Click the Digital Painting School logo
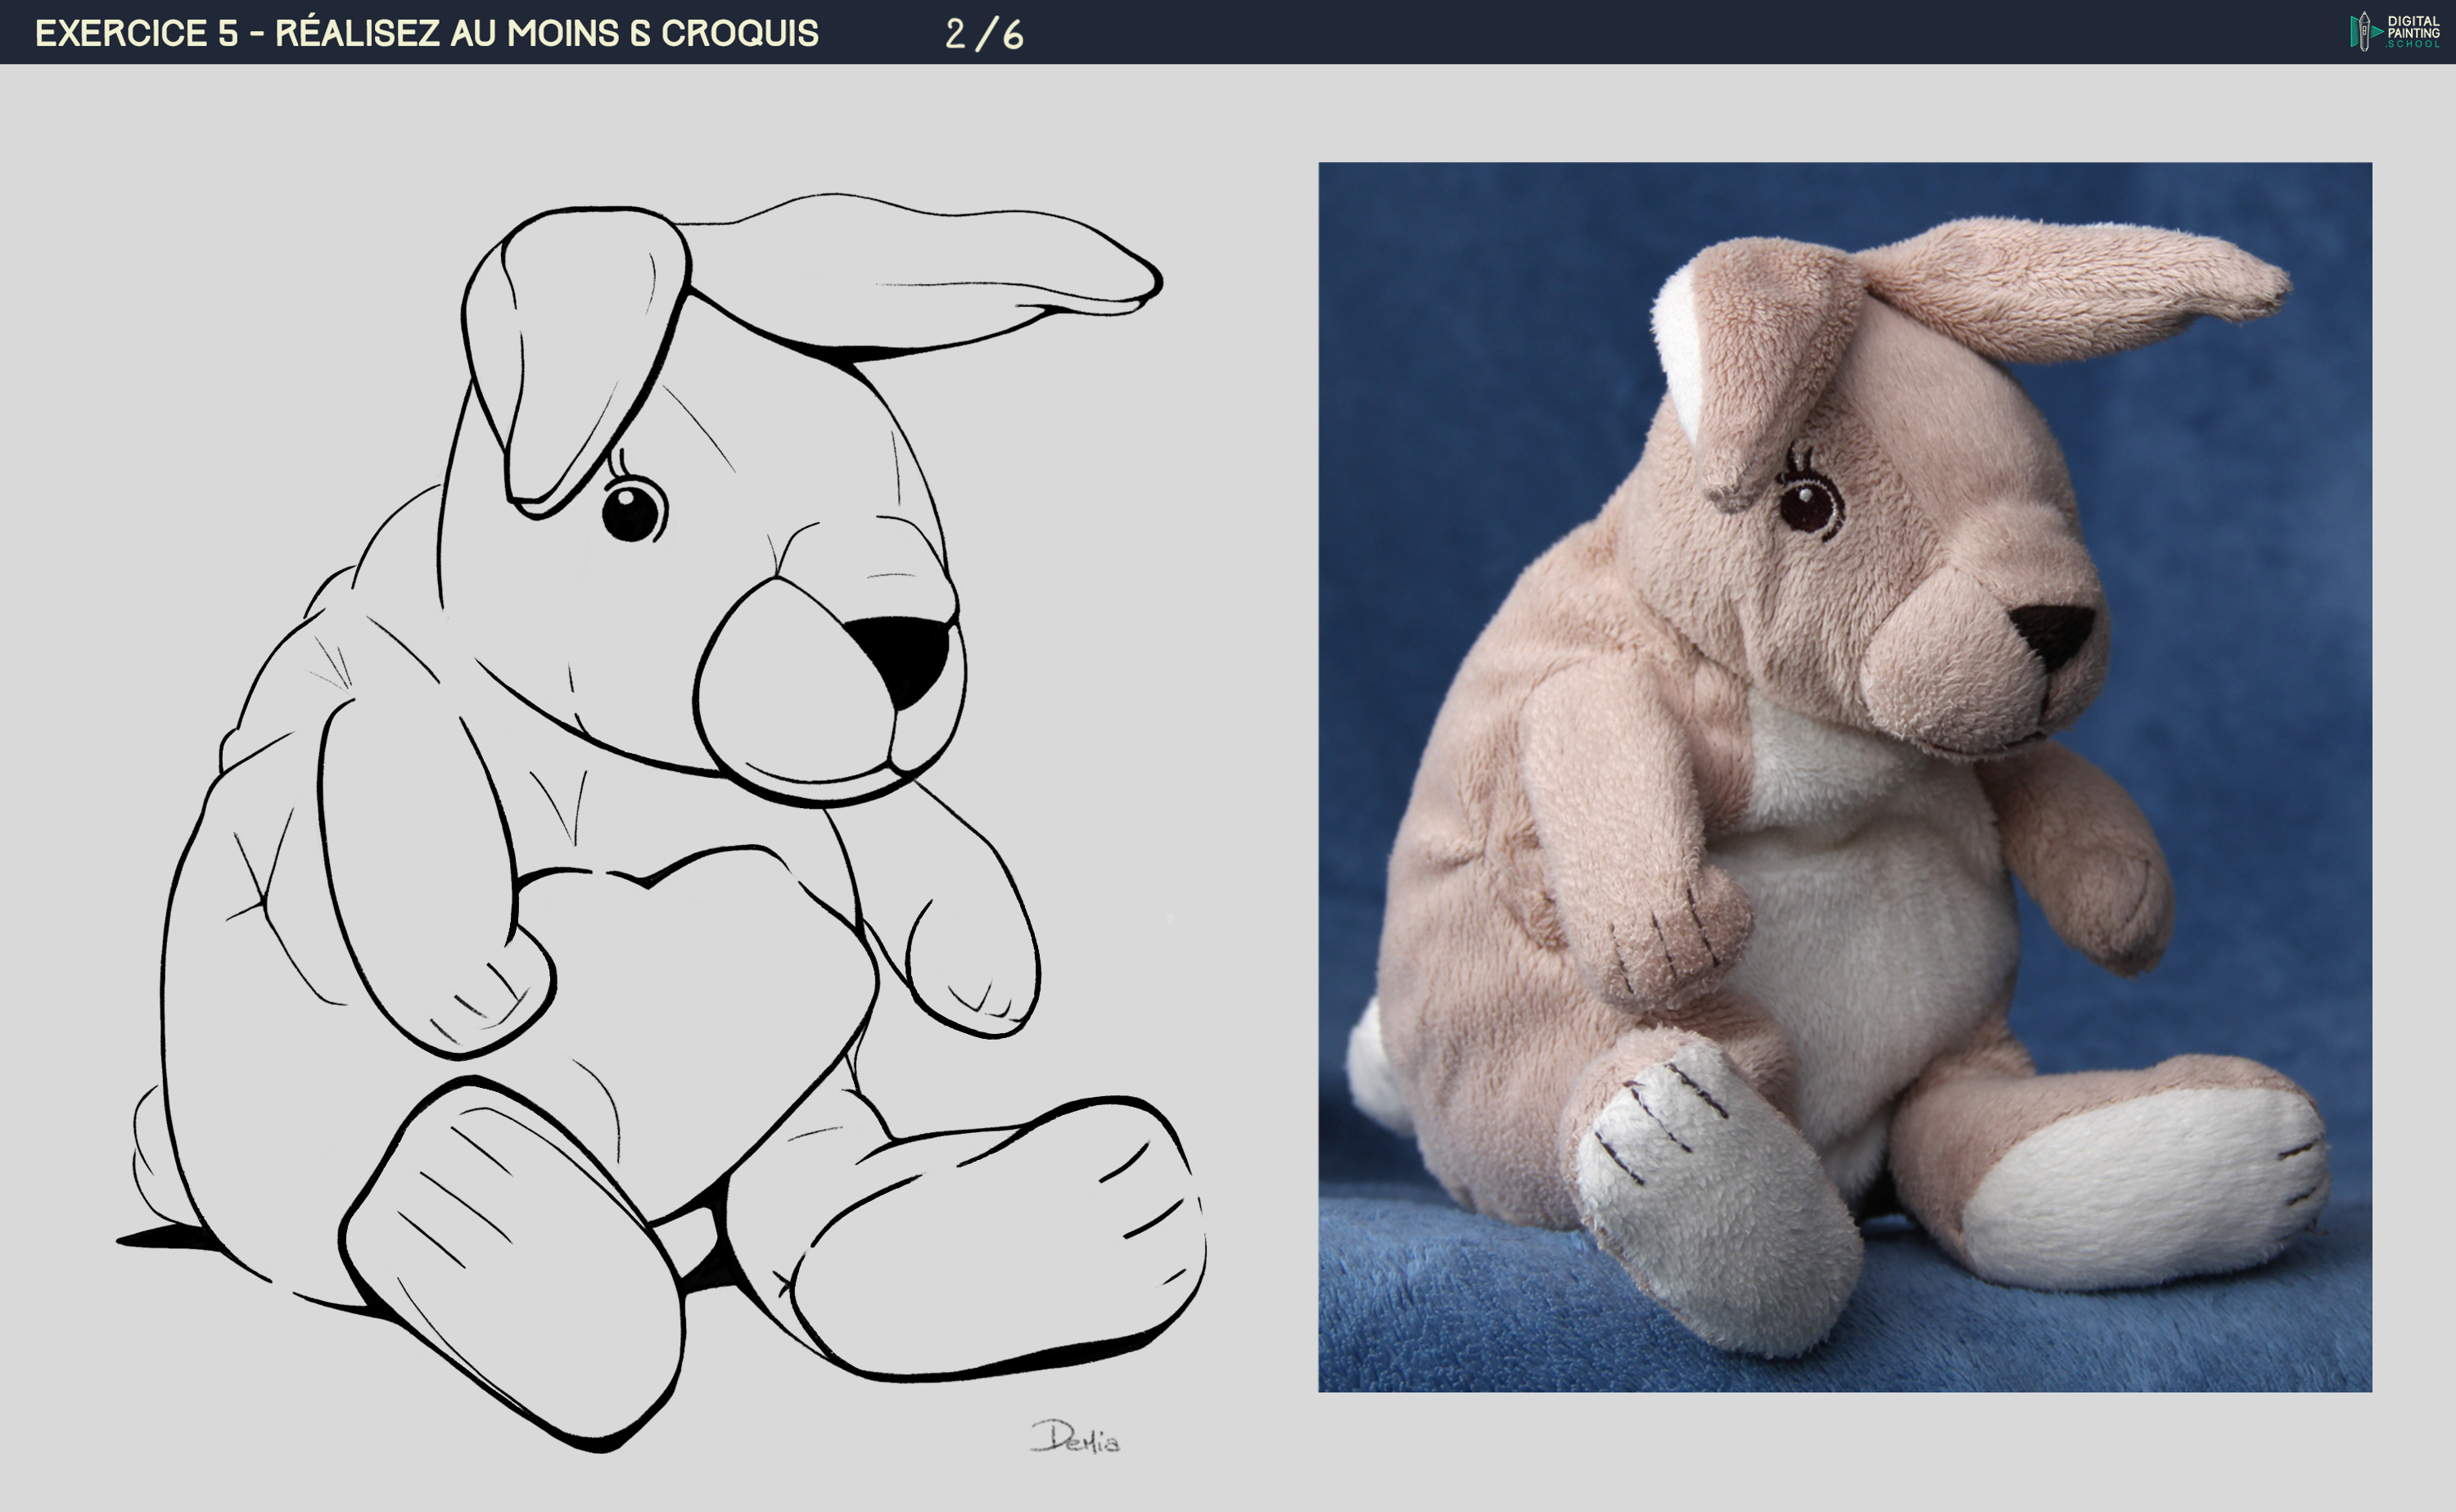The height and width of the screenshot is (1512, 2456). coord(2394,31)
